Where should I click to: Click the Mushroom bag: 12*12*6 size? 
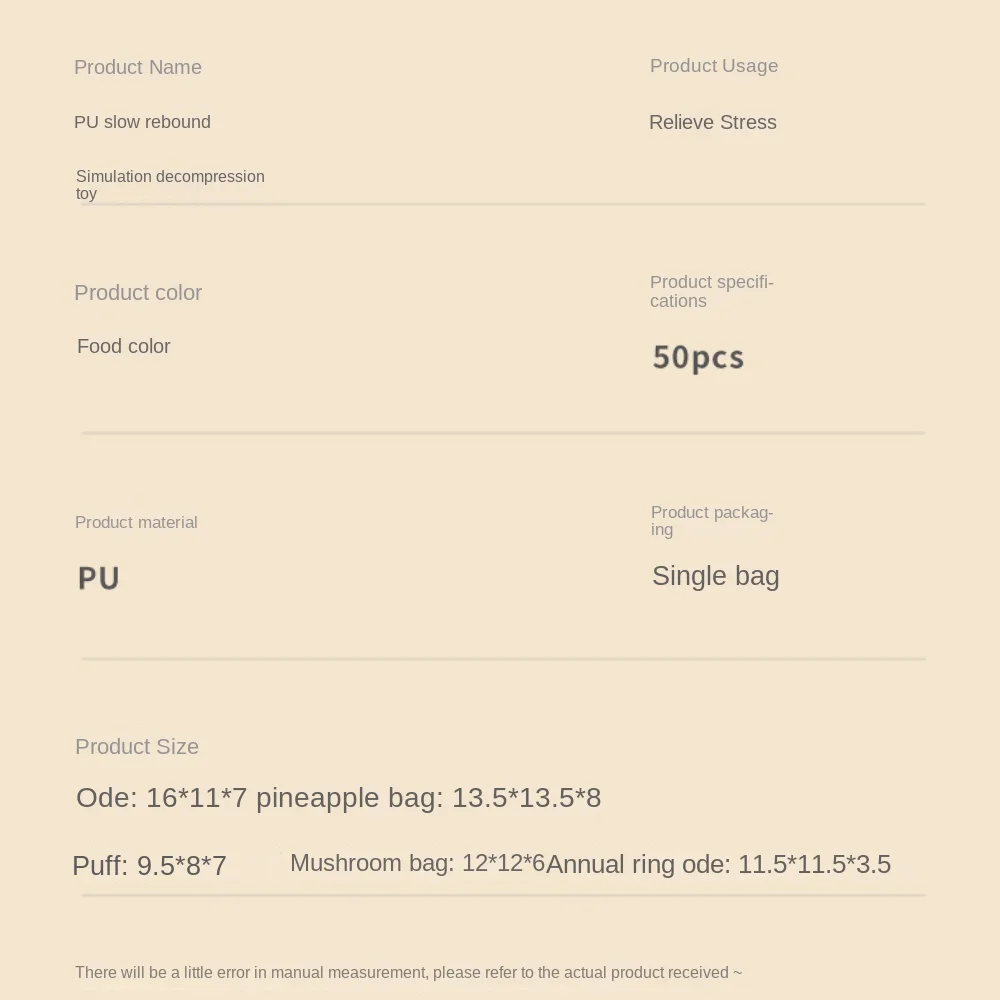(x=417, y=863)
